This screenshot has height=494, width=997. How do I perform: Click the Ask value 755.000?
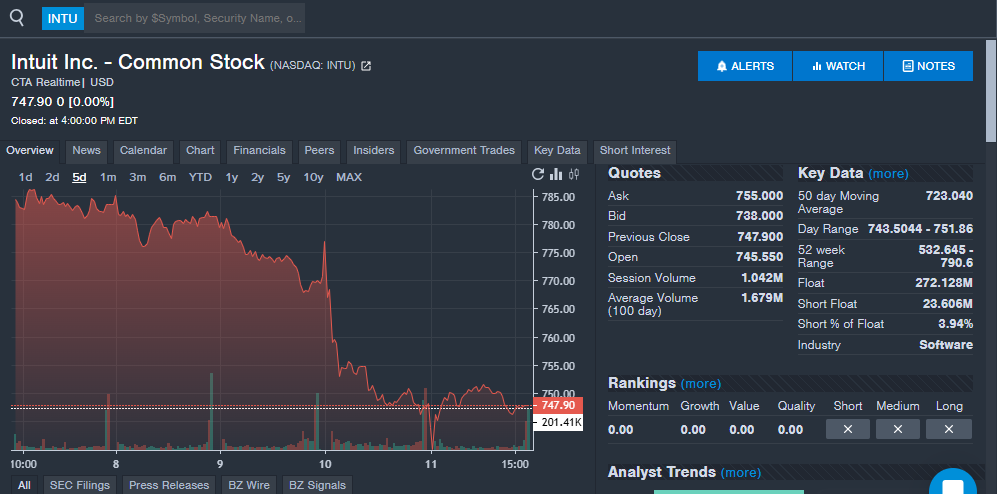click(x=759, y=196)
